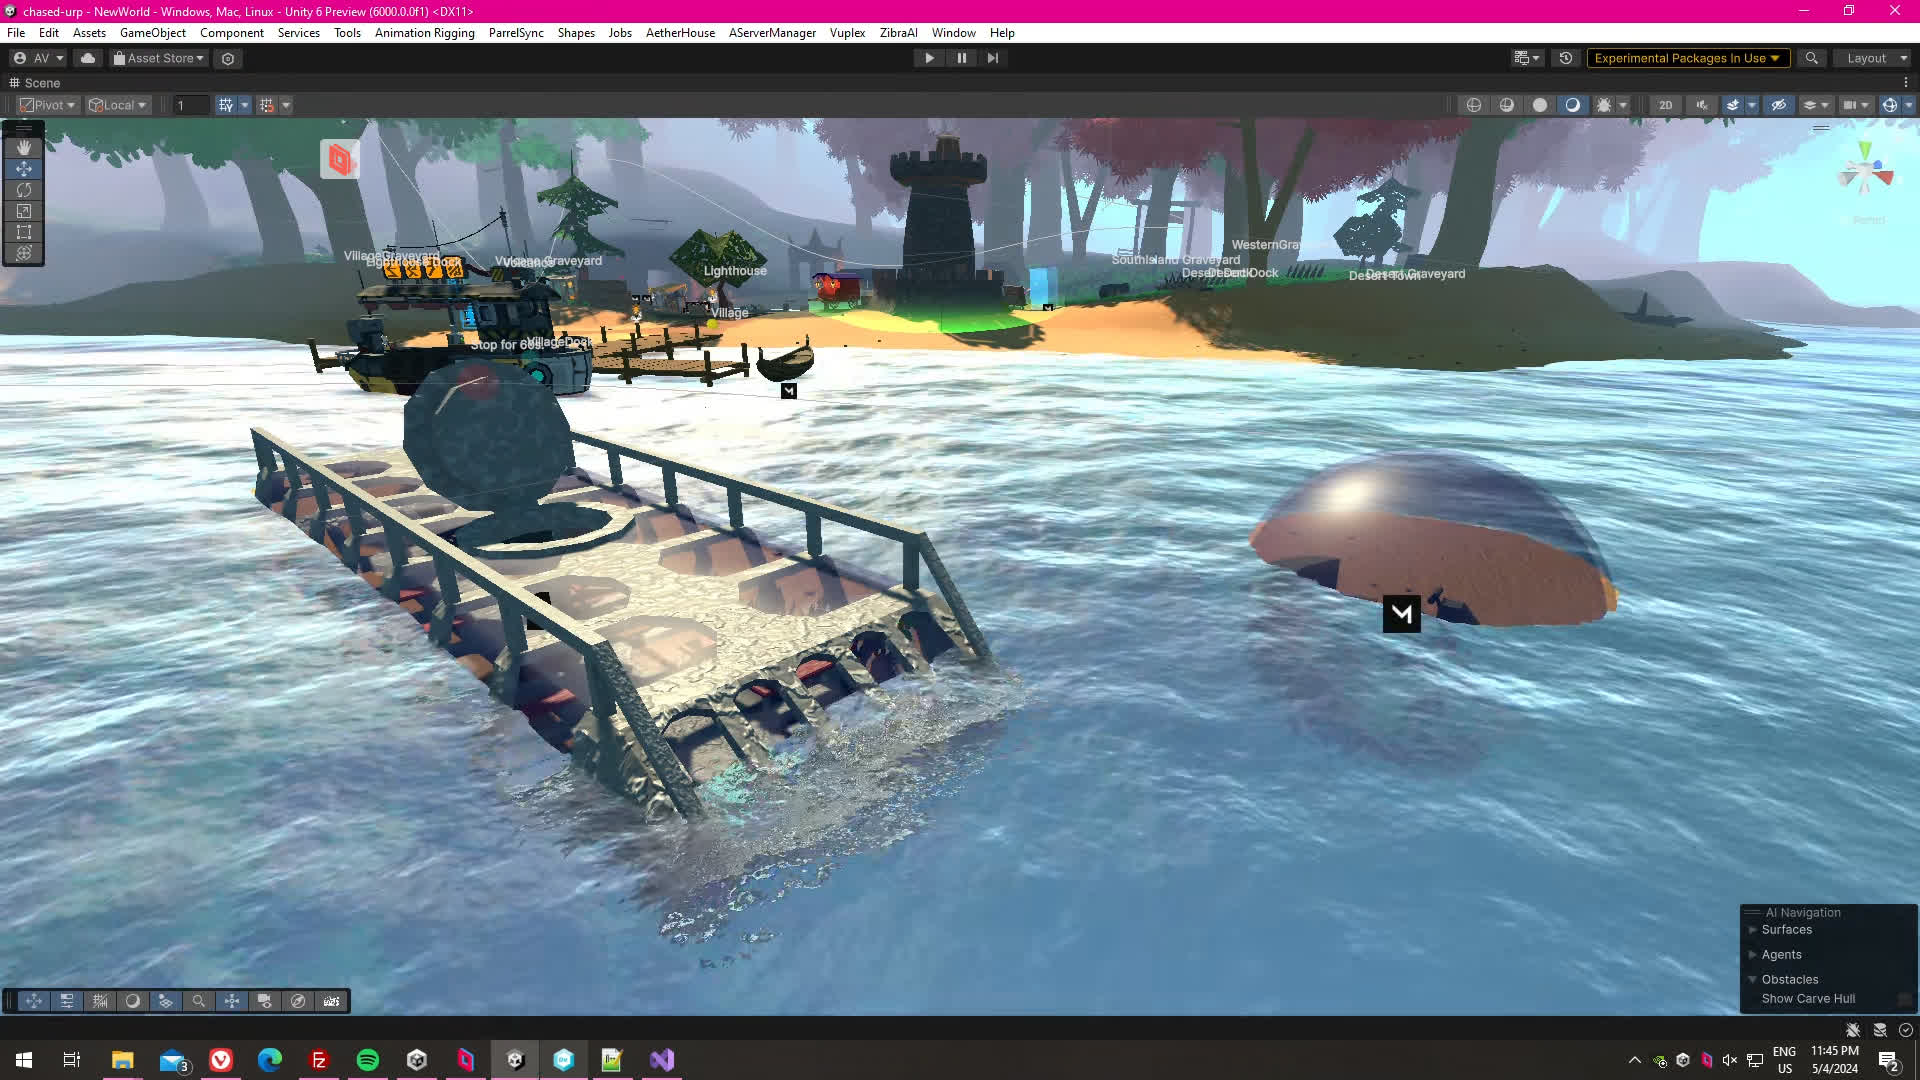The image size is (1920, 1080).
Task: Toggle 2D view mode
Action: pyautogui.click(x=1665, y=105)
